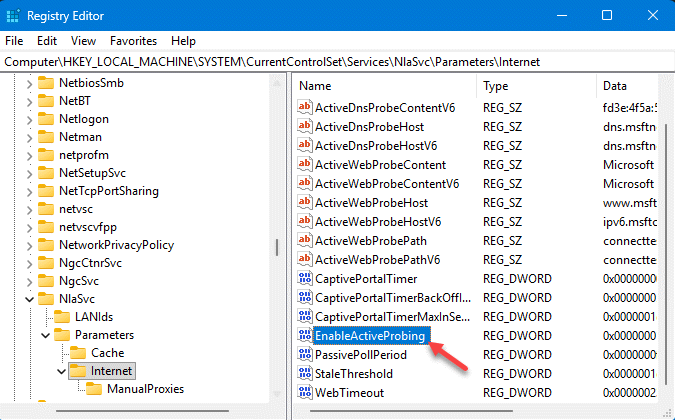Image resolution: width=675 pixels, height=420 pixels.
Task: Open the Edit menu
Action: (47, 41)
